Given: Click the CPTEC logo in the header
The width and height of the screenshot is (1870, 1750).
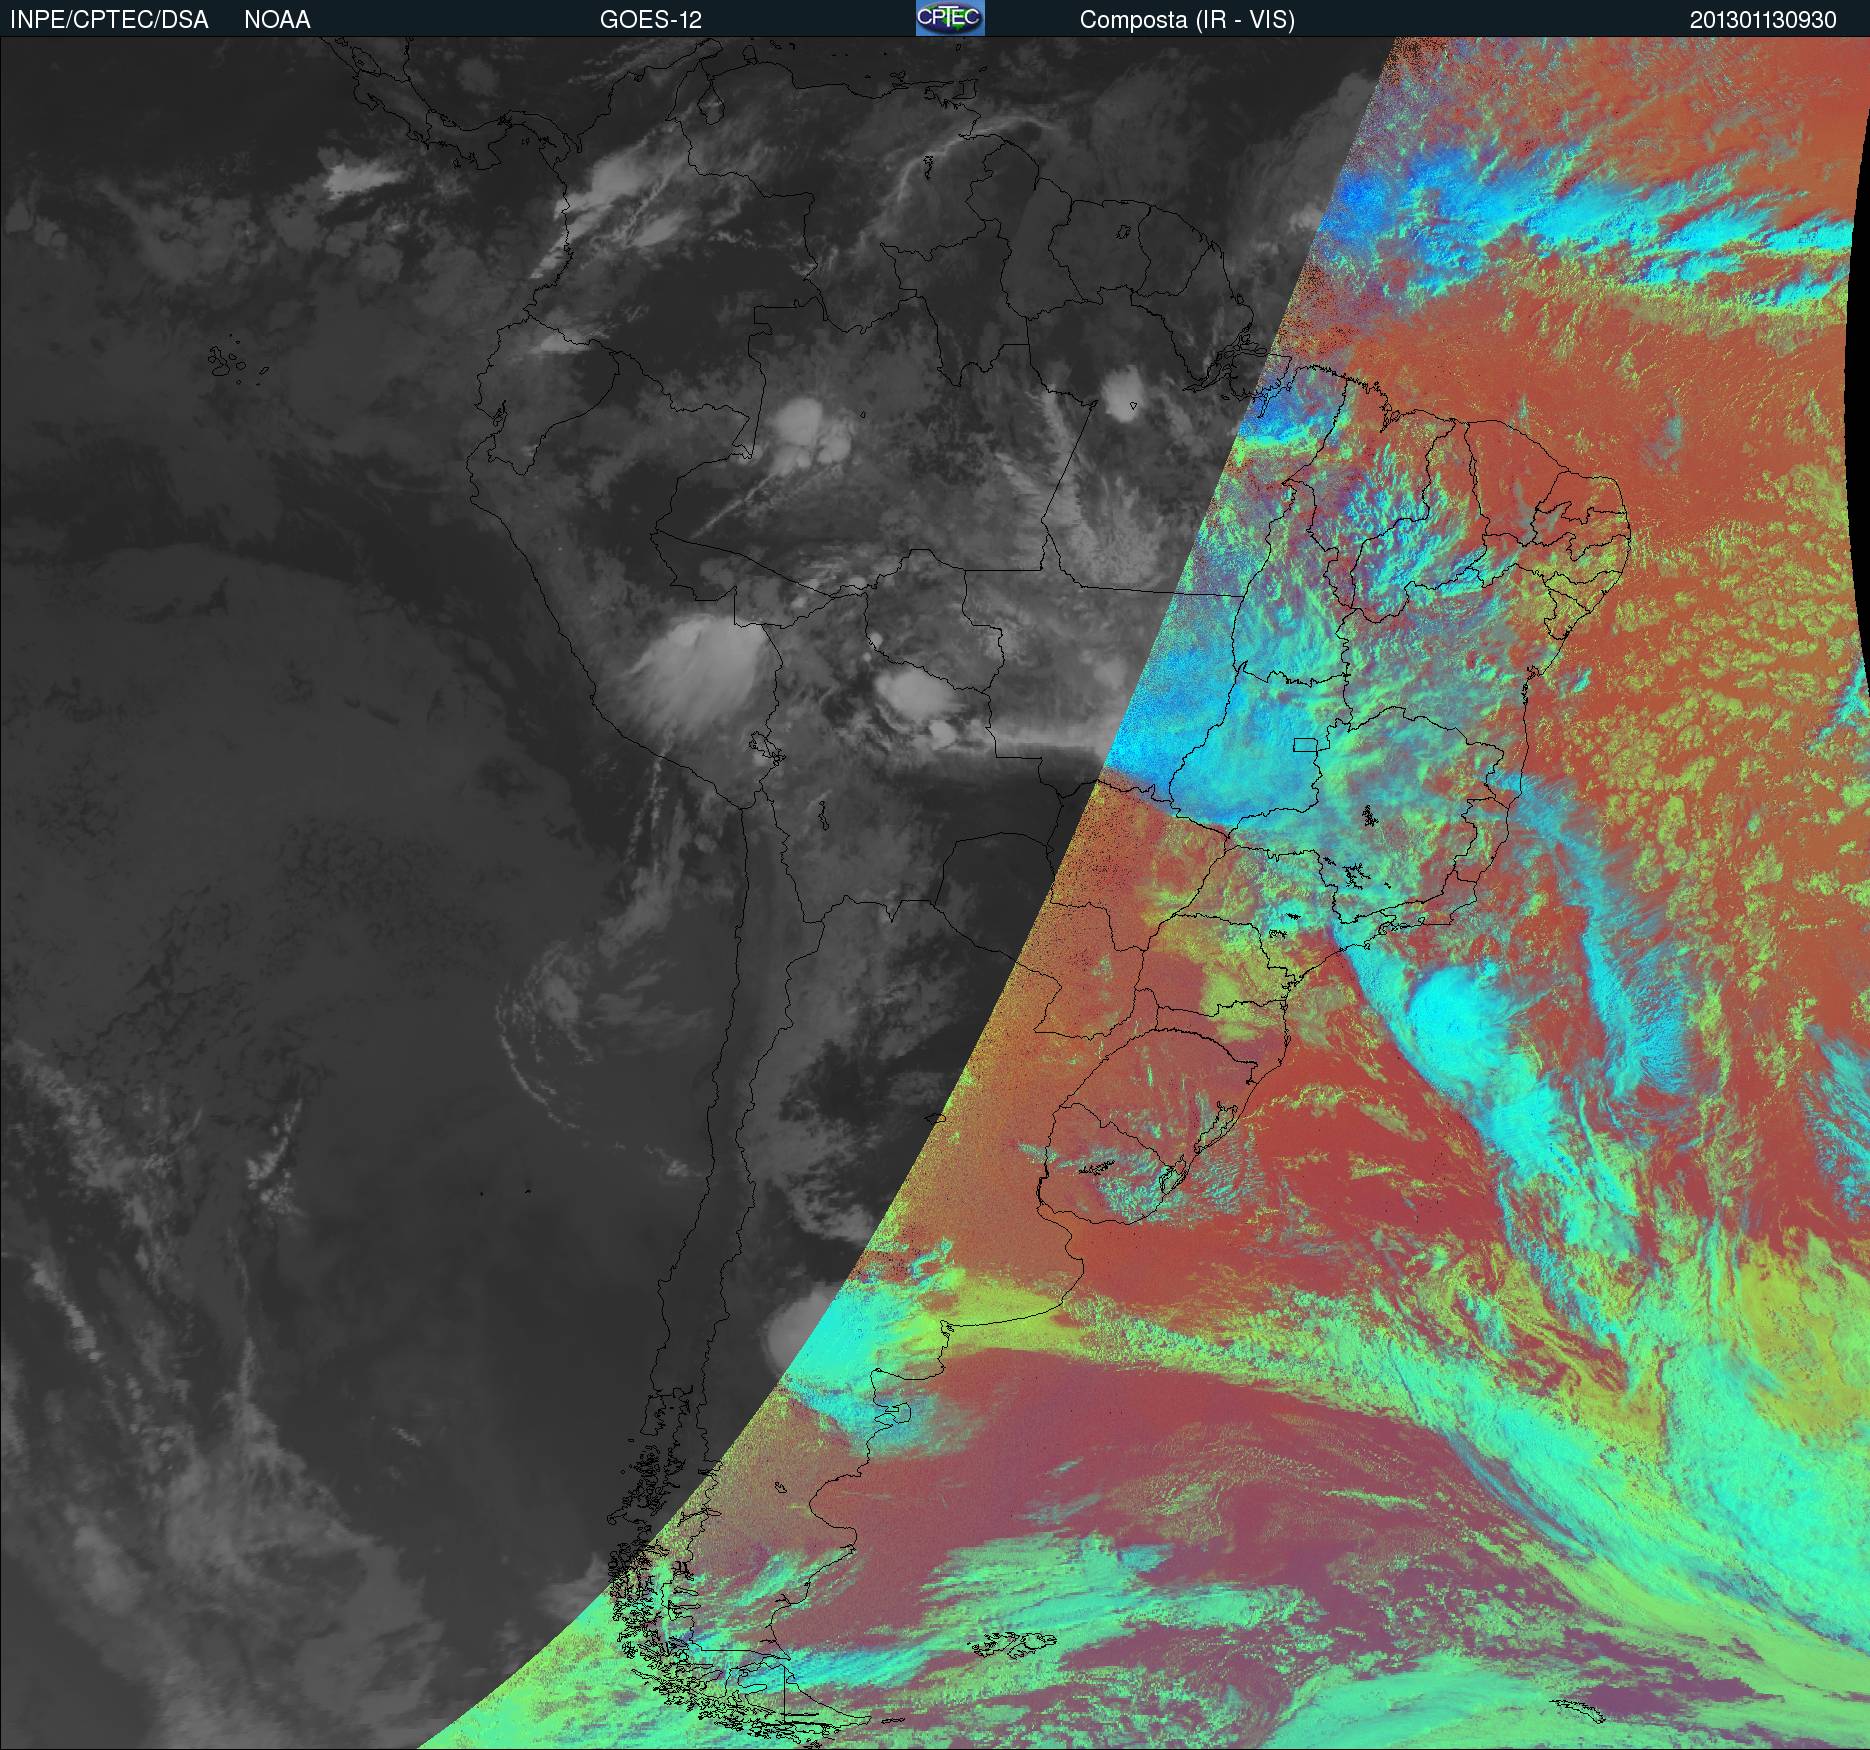Looking at the screenshot, I should point(950,18).
